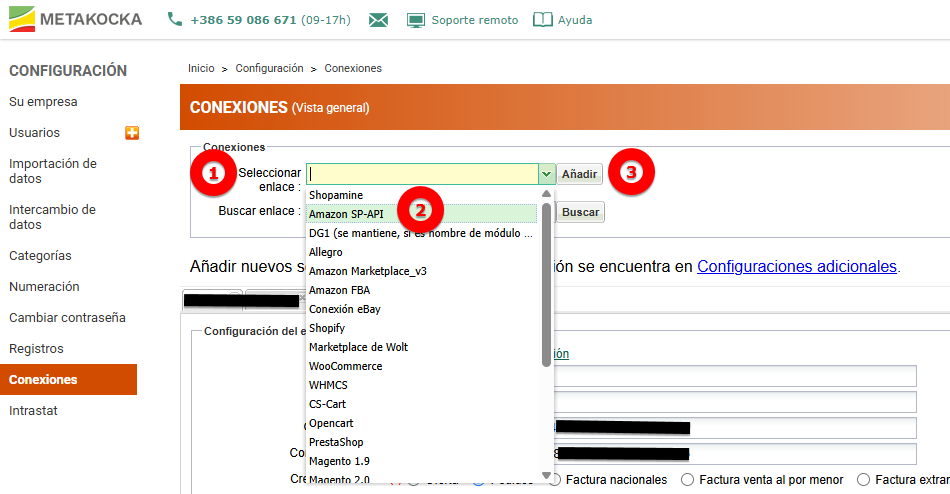Click the Añadir button
950x494 pixels.
(x=579, y=174)
